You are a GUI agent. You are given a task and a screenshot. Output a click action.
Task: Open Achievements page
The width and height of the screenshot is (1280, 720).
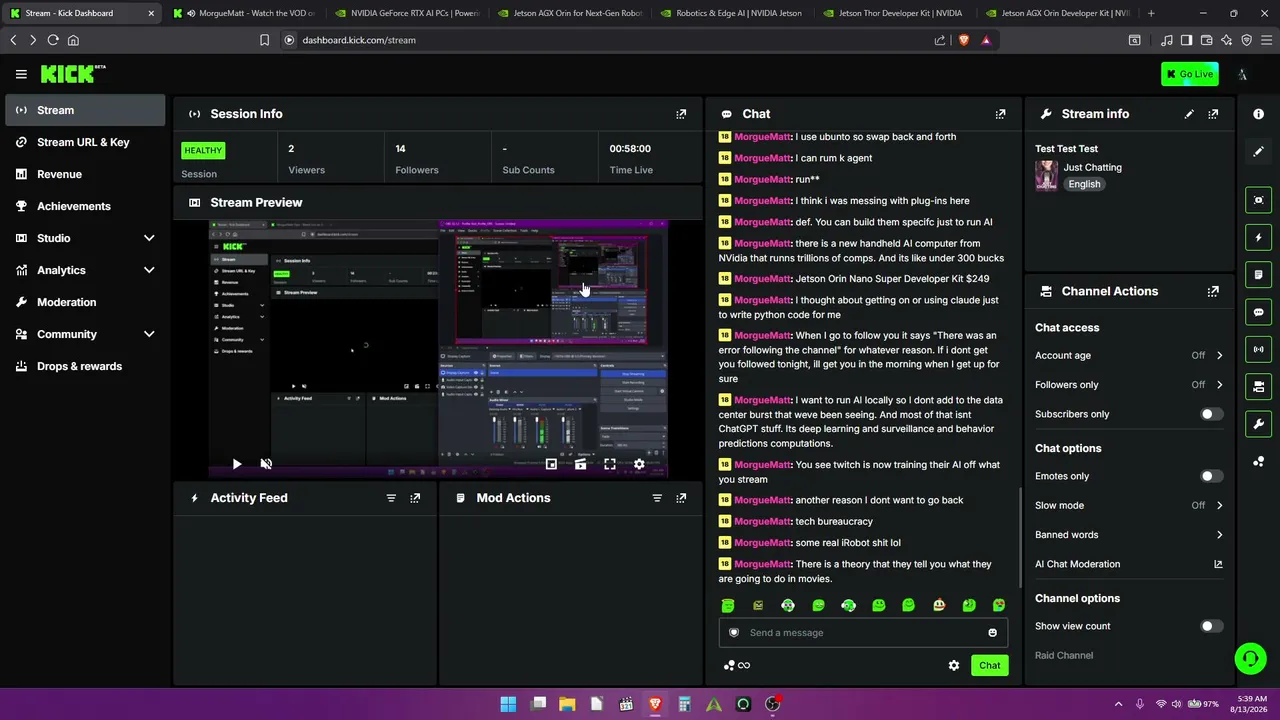tap(85, 206)
